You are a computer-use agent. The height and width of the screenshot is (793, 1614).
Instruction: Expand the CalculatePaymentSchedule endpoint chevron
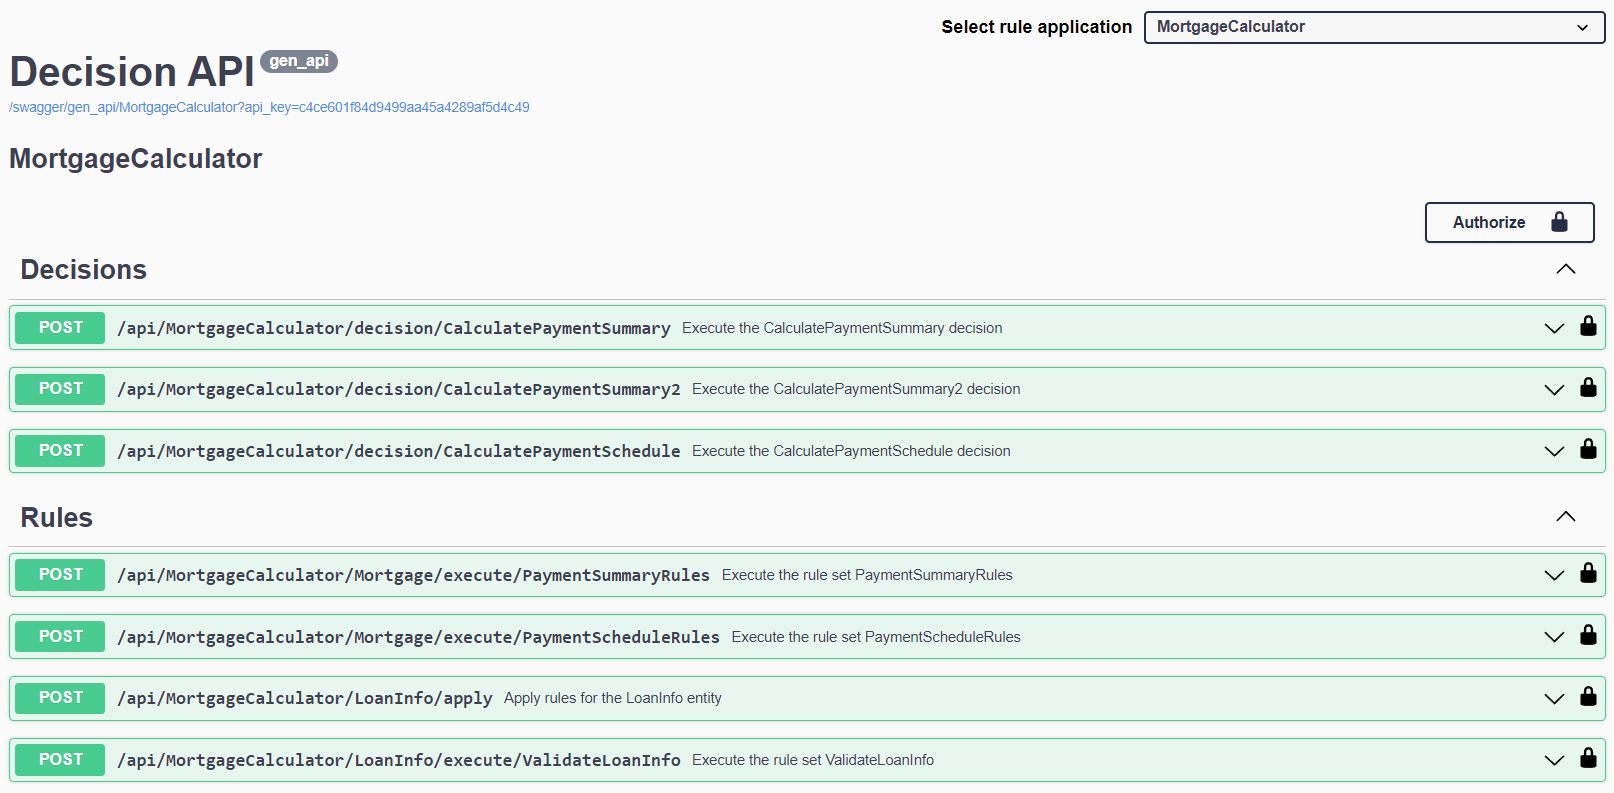1553,451
